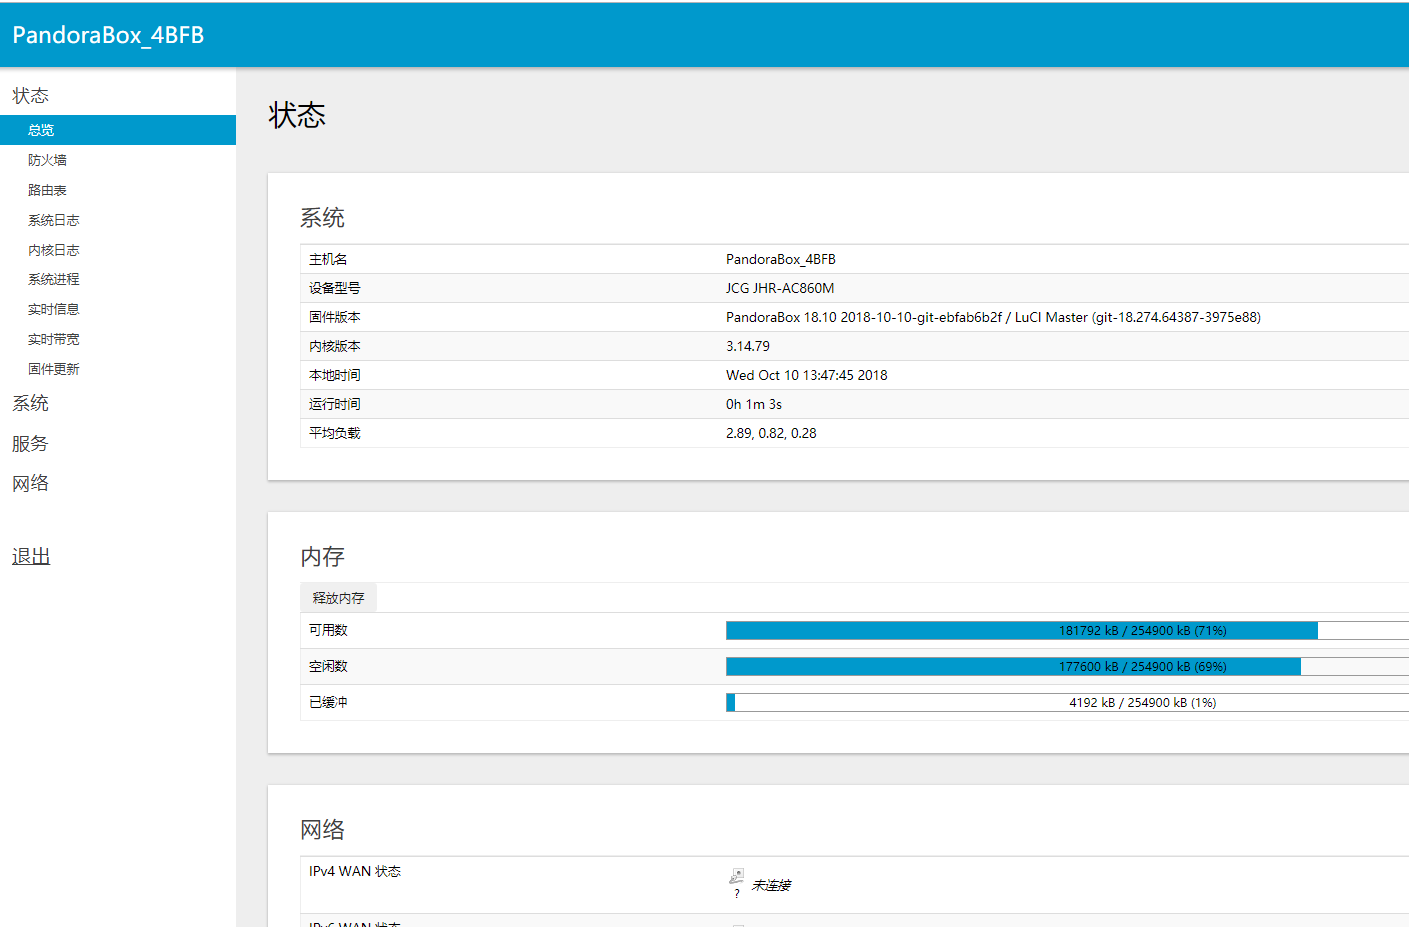Expand the 服务 sidebar section
Image resolution: width=1409 pixels, height=927 pixels.
tap(30, 443)
